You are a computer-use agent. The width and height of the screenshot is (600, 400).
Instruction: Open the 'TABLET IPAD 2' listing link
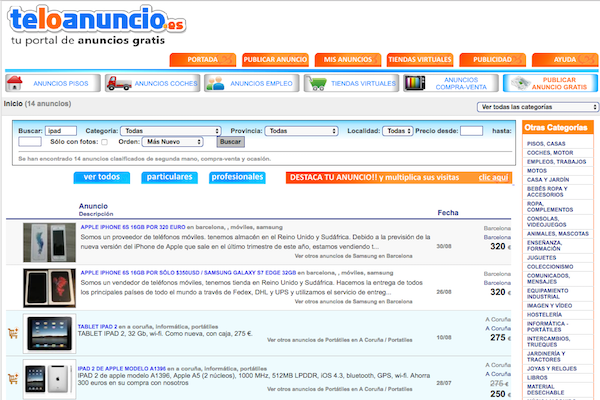[98, 327]
